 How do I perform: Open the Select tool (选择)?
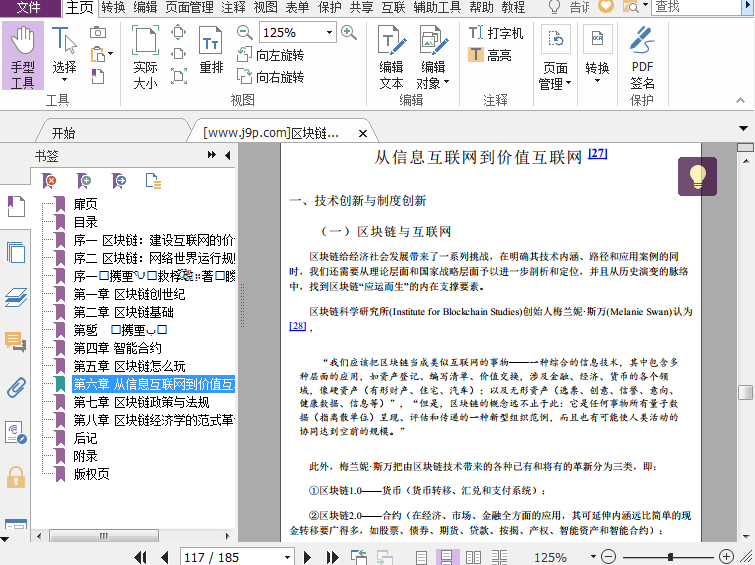pos(64,53)
